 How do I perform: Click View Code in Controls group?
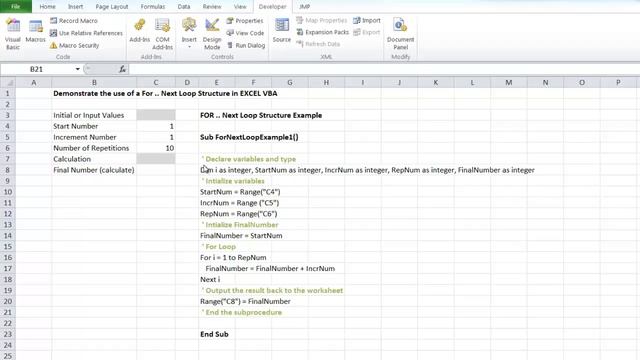(x=245, y=33)
